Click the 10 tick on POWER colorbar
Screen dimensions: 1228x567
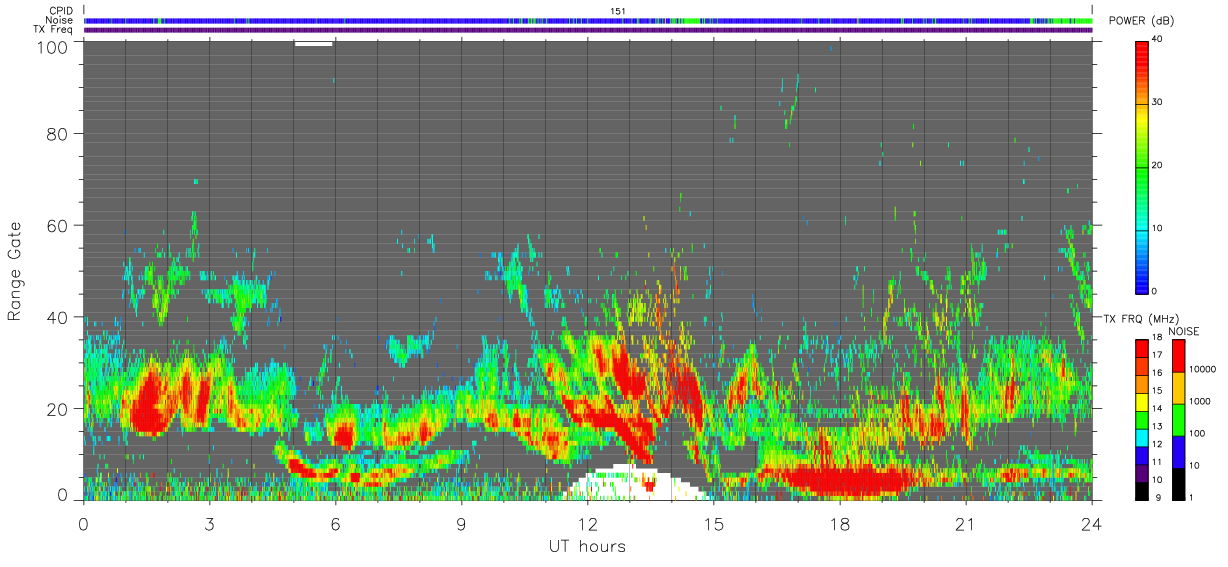point(1156,229)
